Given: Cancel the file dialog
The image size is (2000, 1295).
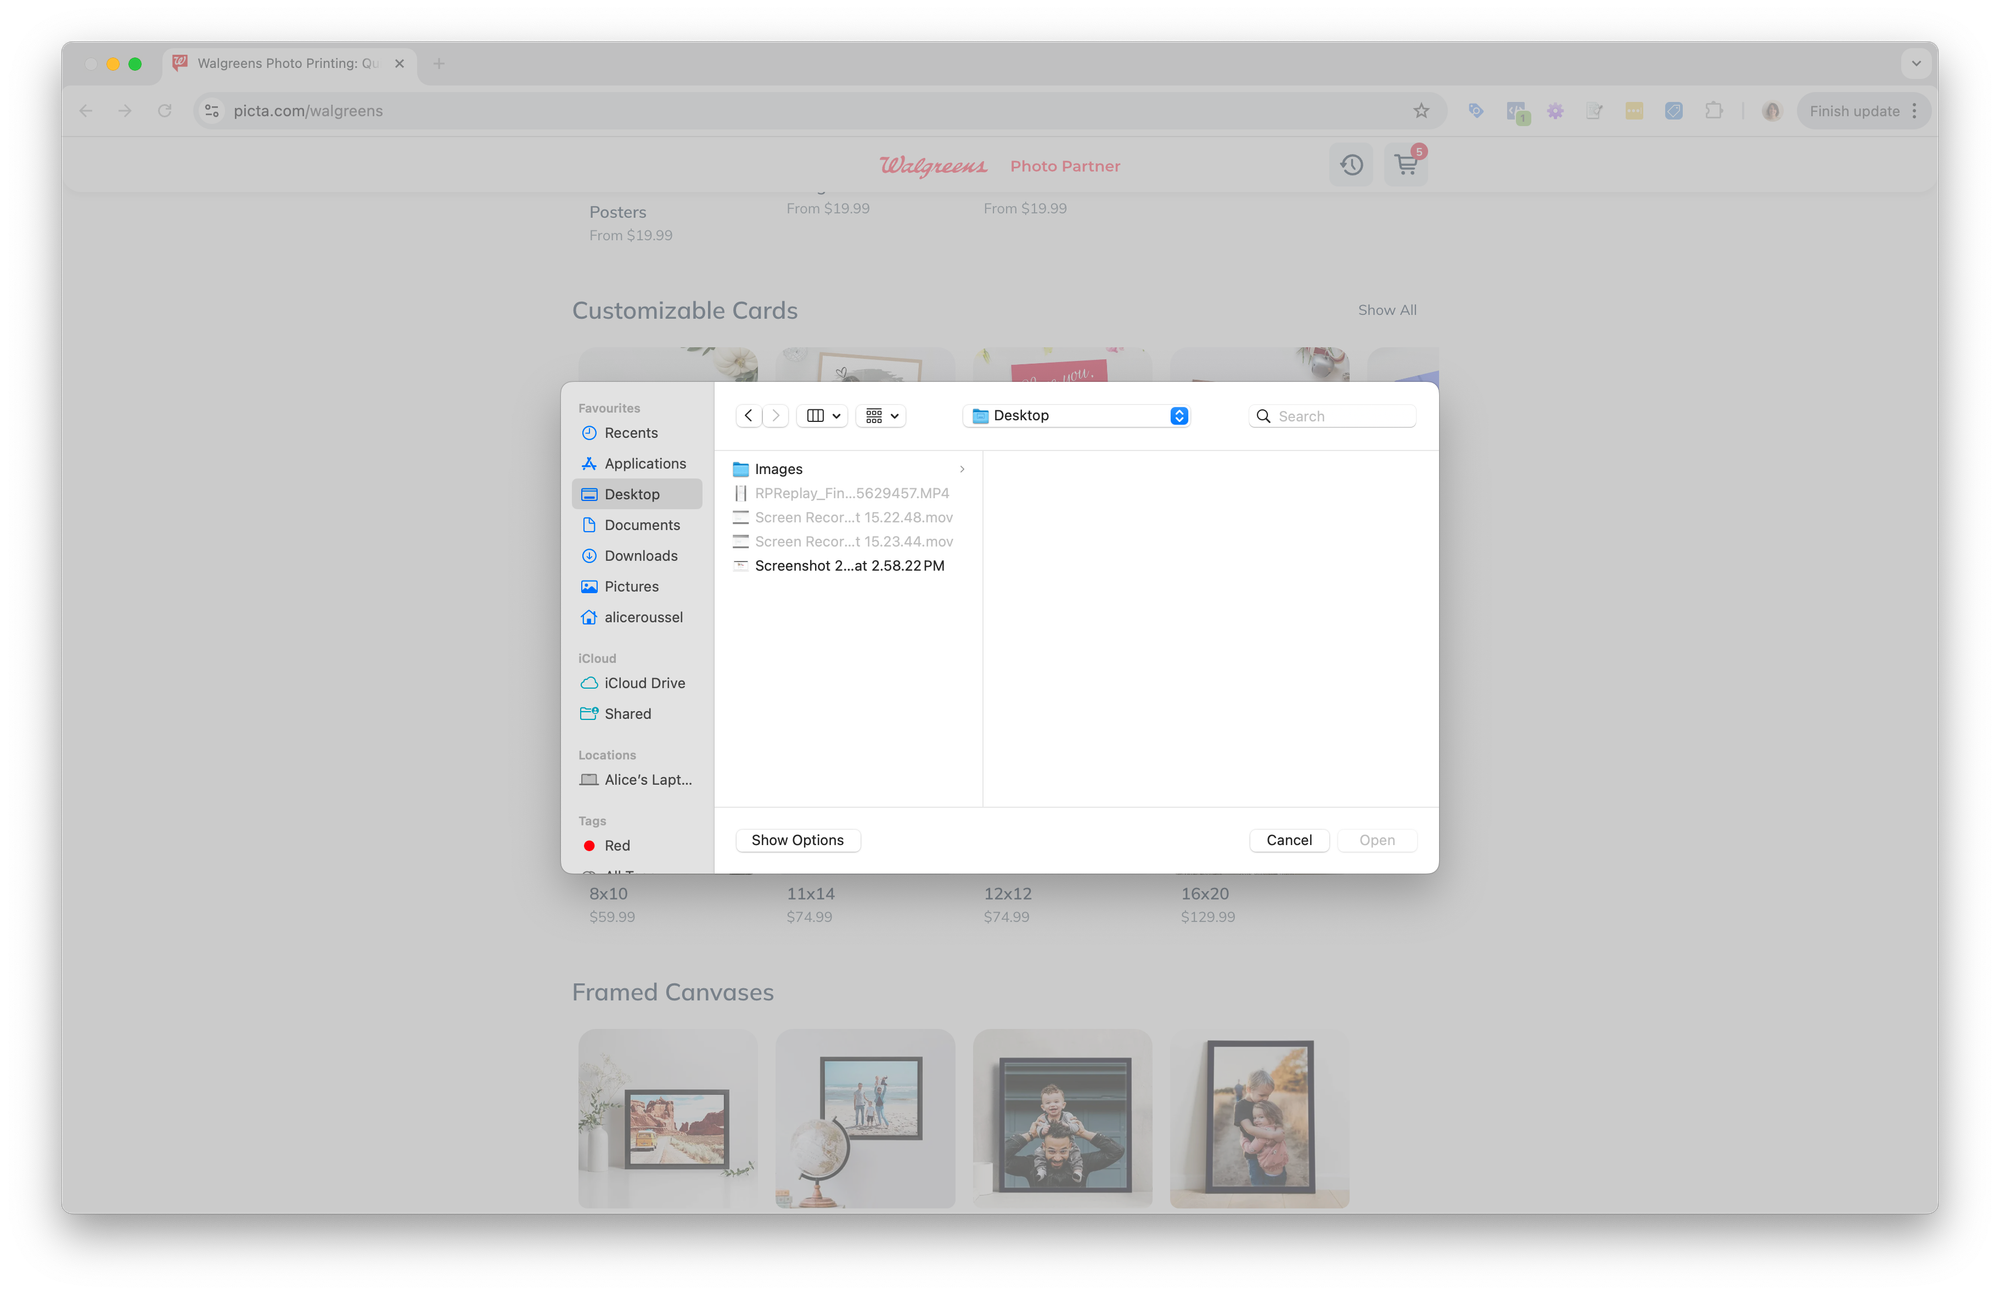Looking at the screenshot, I should point(1288,840).
